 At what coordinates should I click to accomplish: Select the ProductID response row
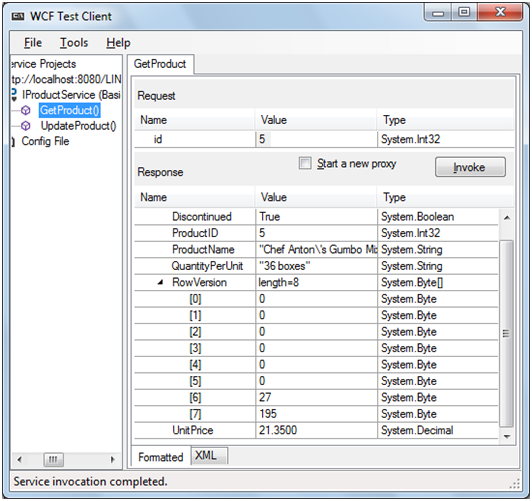pyautogui.click(x=316, y=233)
